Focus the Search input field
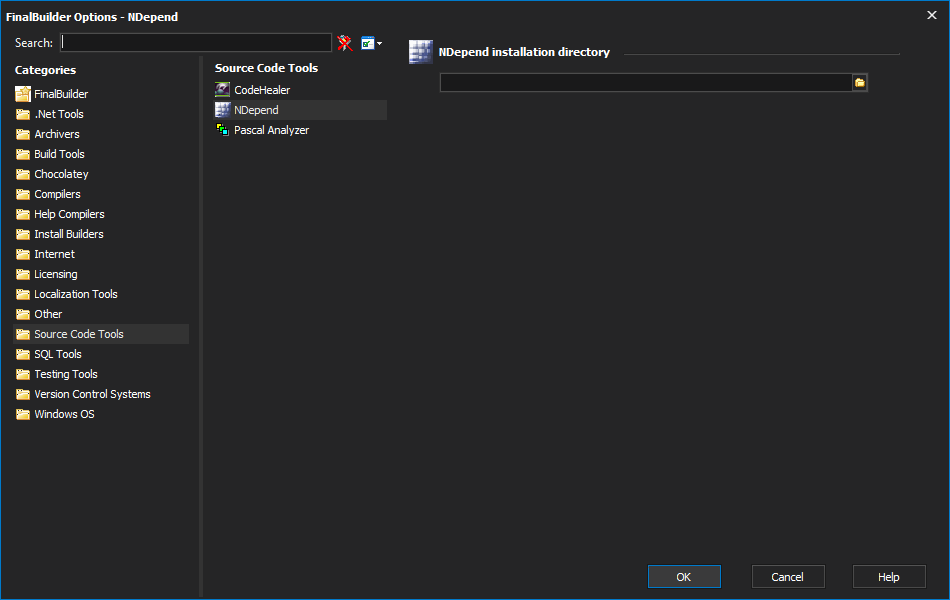950x600 pixels. [x=196, y=42]
